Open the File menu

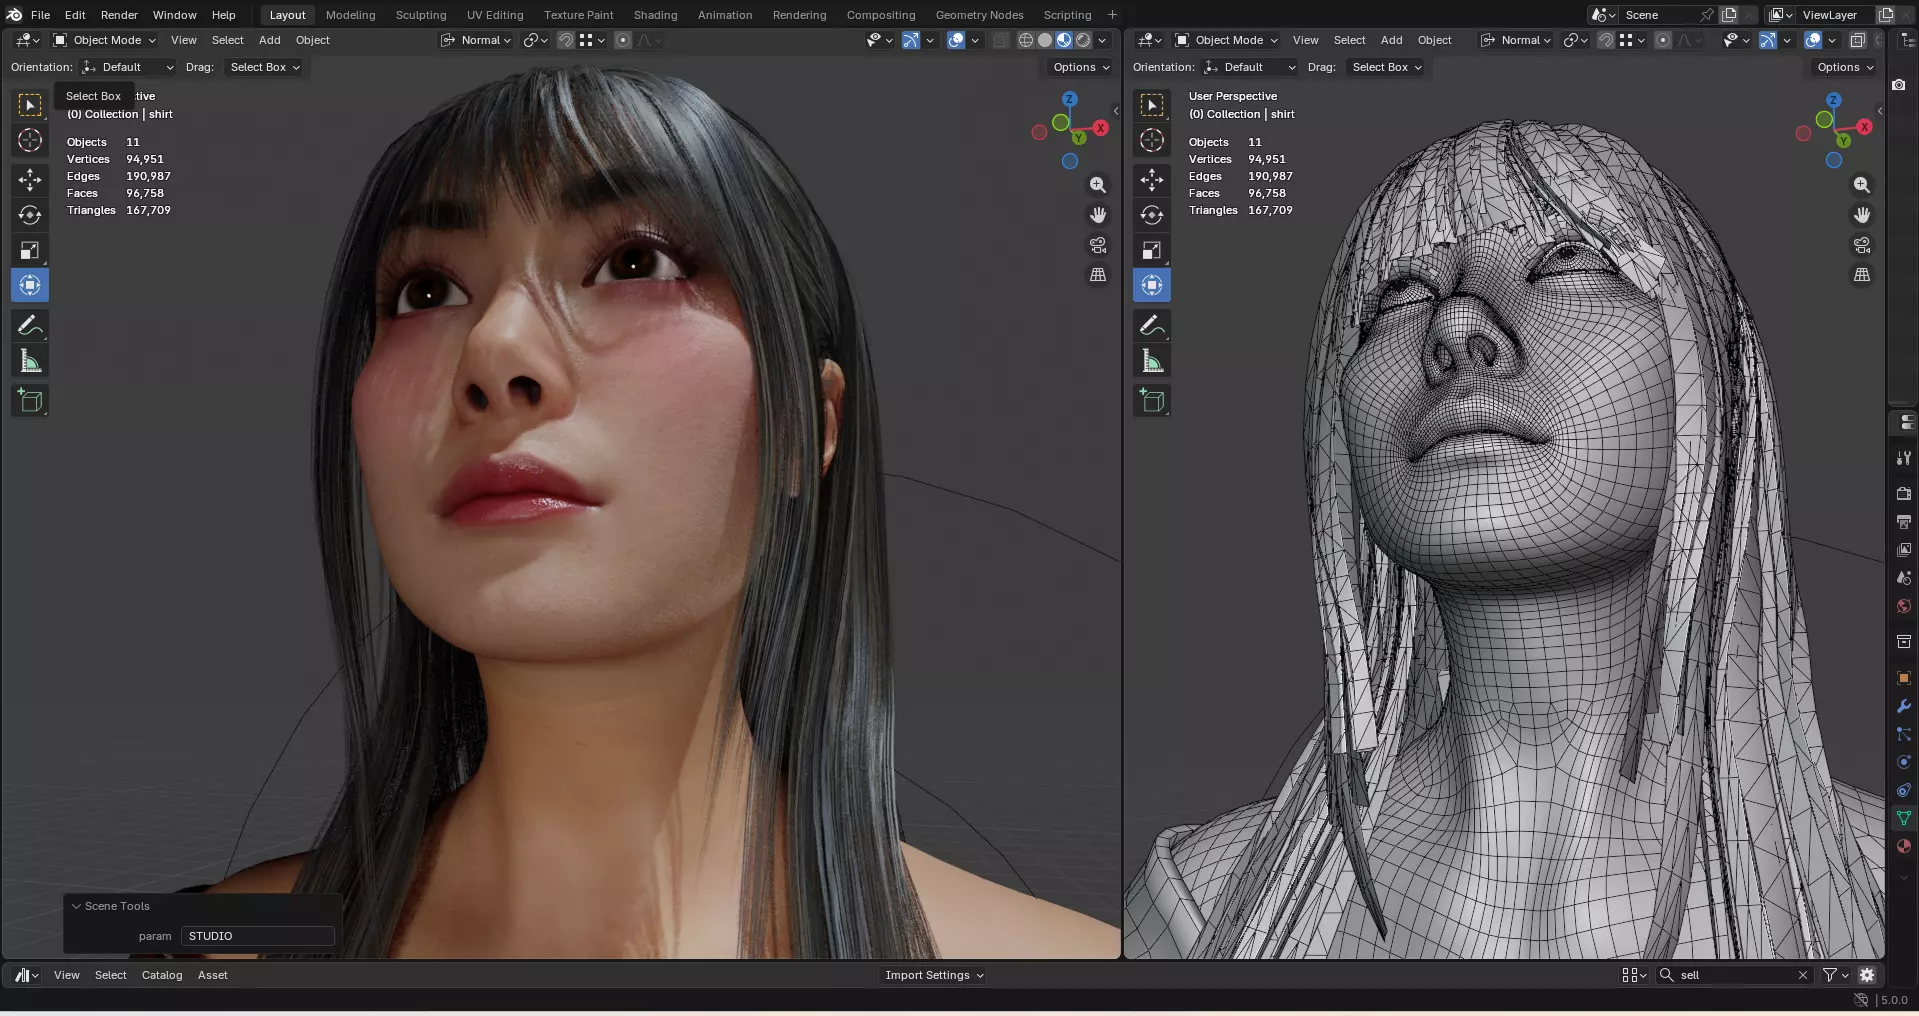coord(40,15)
